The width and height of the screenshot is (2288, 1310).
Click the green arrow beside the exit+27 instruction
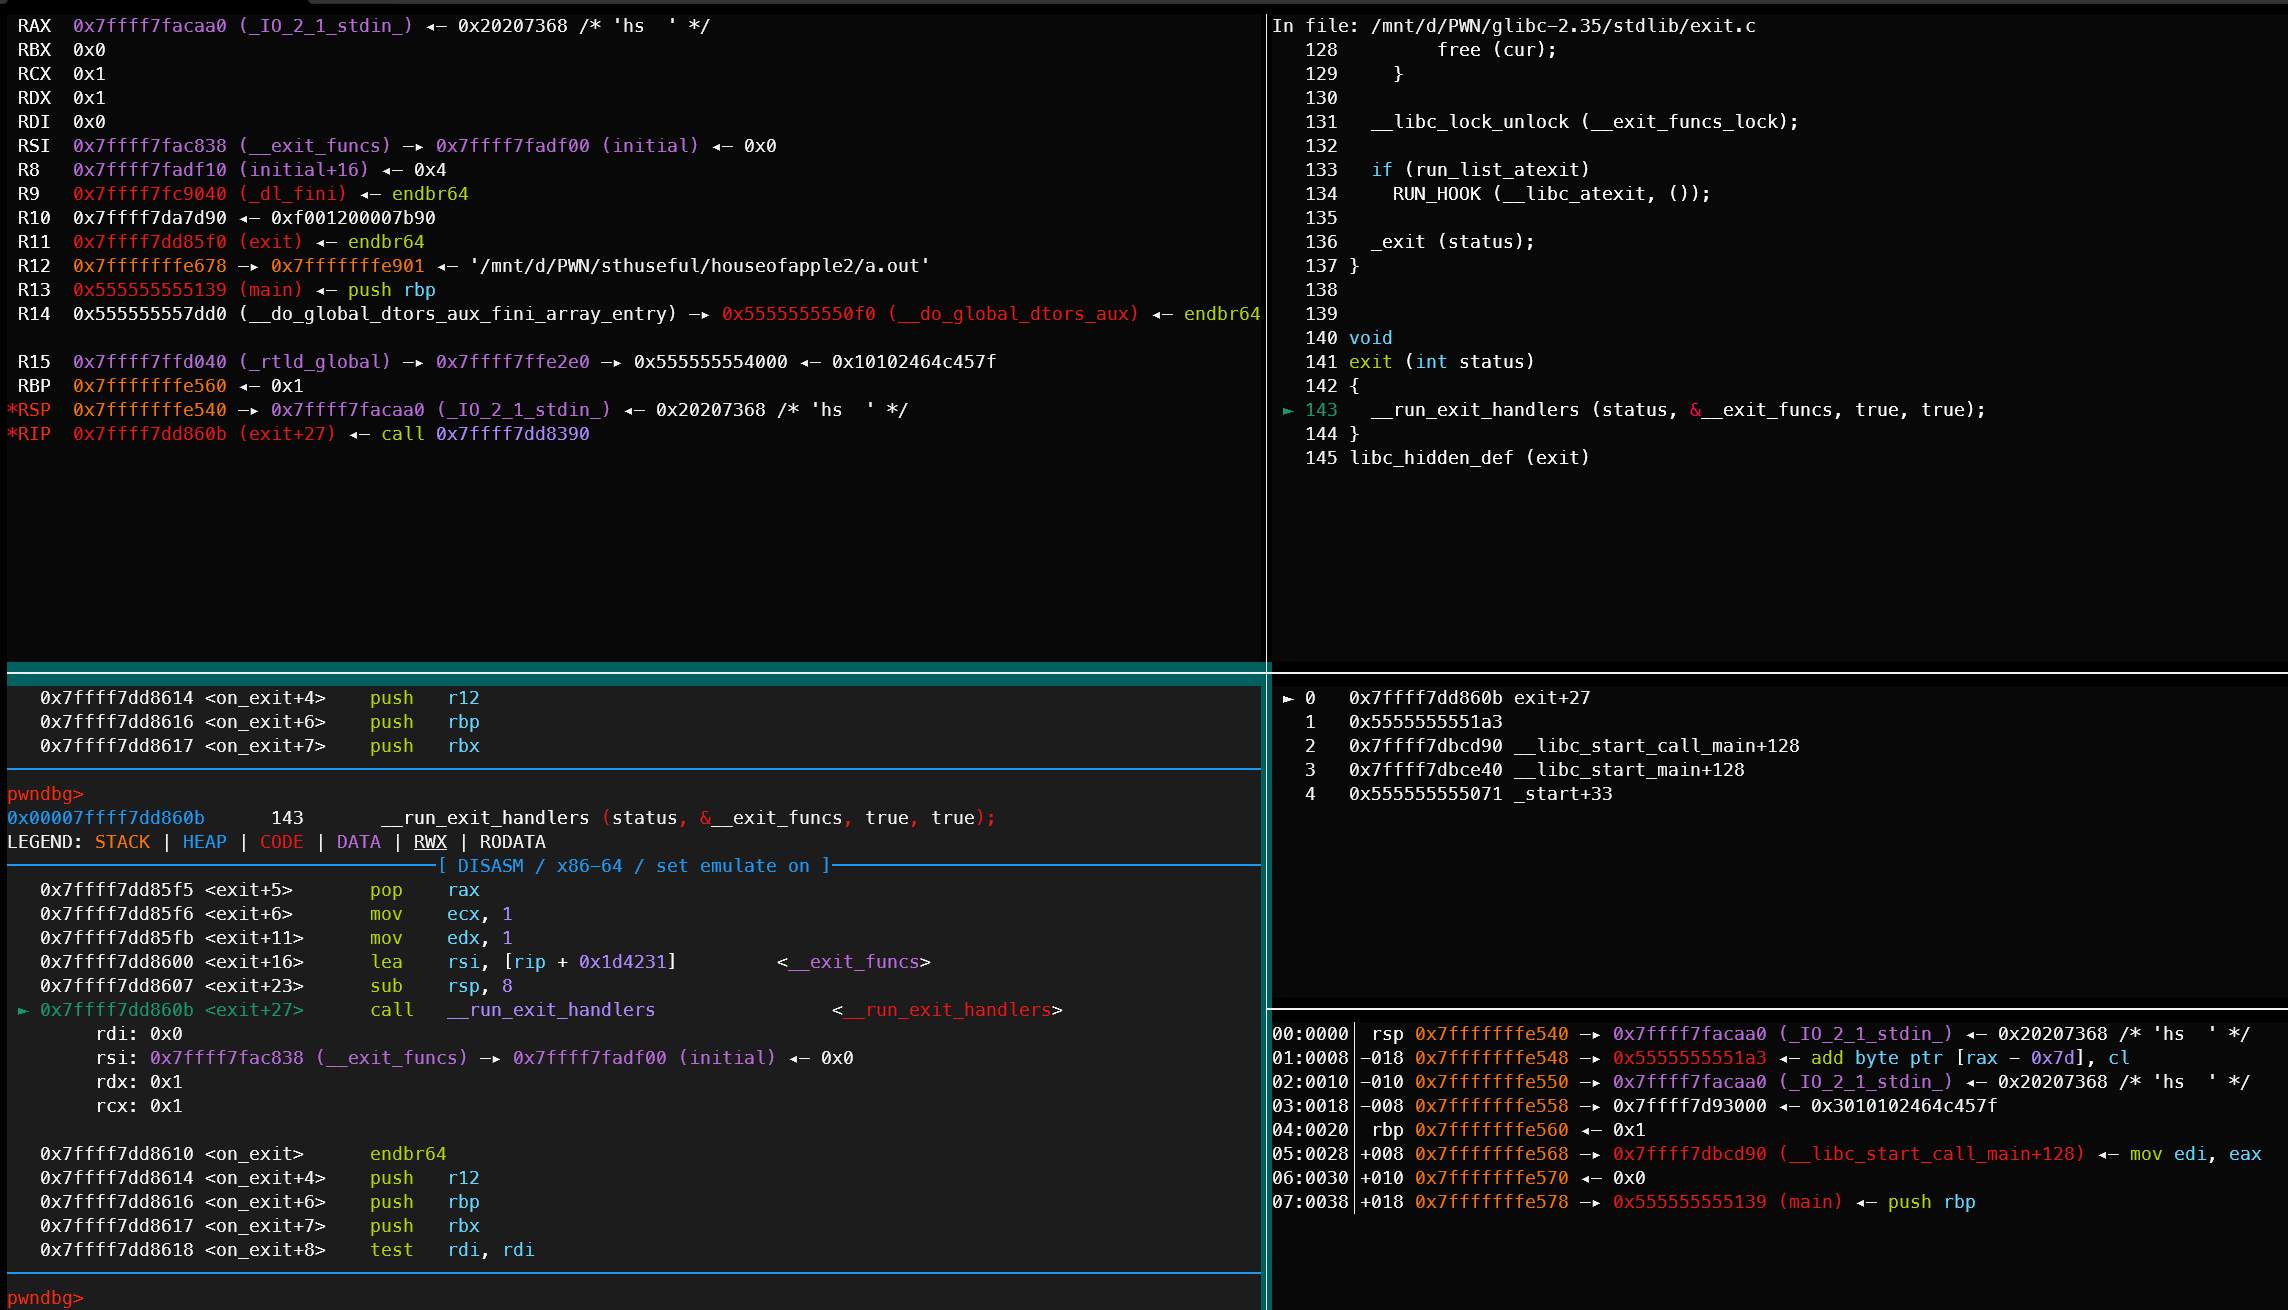pyautogui.click(x=23, y=1010)
